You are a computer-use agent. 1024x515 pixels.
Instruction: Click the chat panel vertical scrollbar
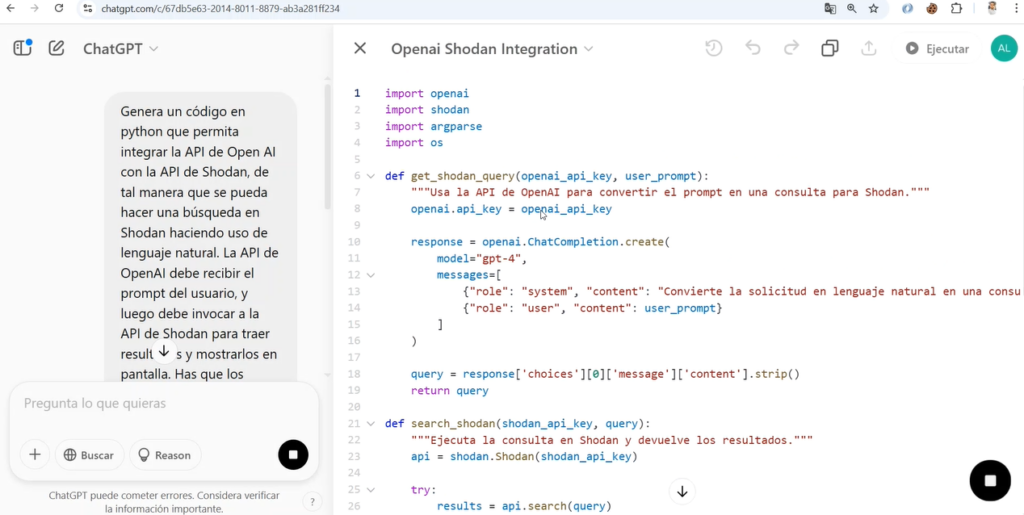tap(328, 147)
